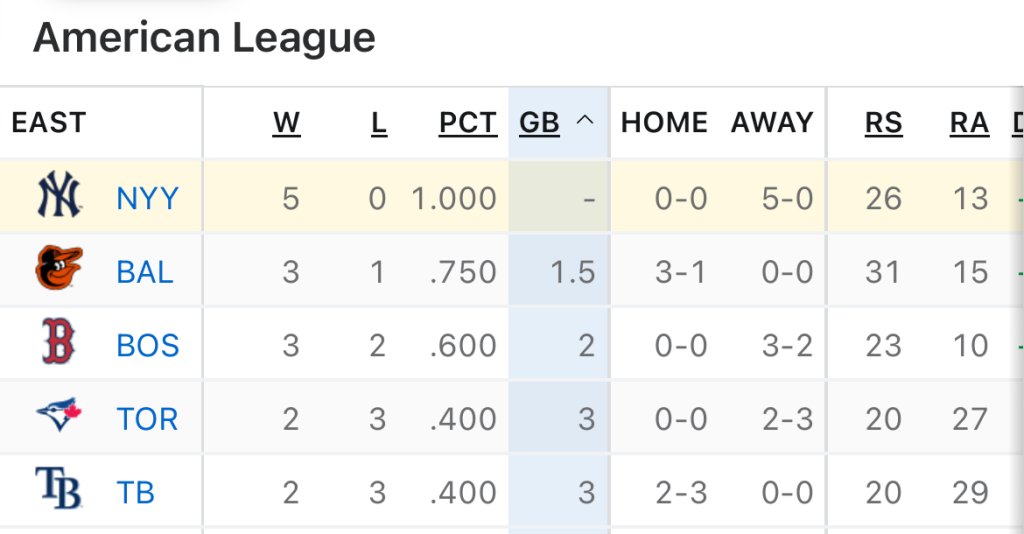Image resolution: width=1024 pixels, height=534 pixels.
Task: Click the Toronto Blue Jays logo icon
Action: pyautogui.click(x=59, y=416)
